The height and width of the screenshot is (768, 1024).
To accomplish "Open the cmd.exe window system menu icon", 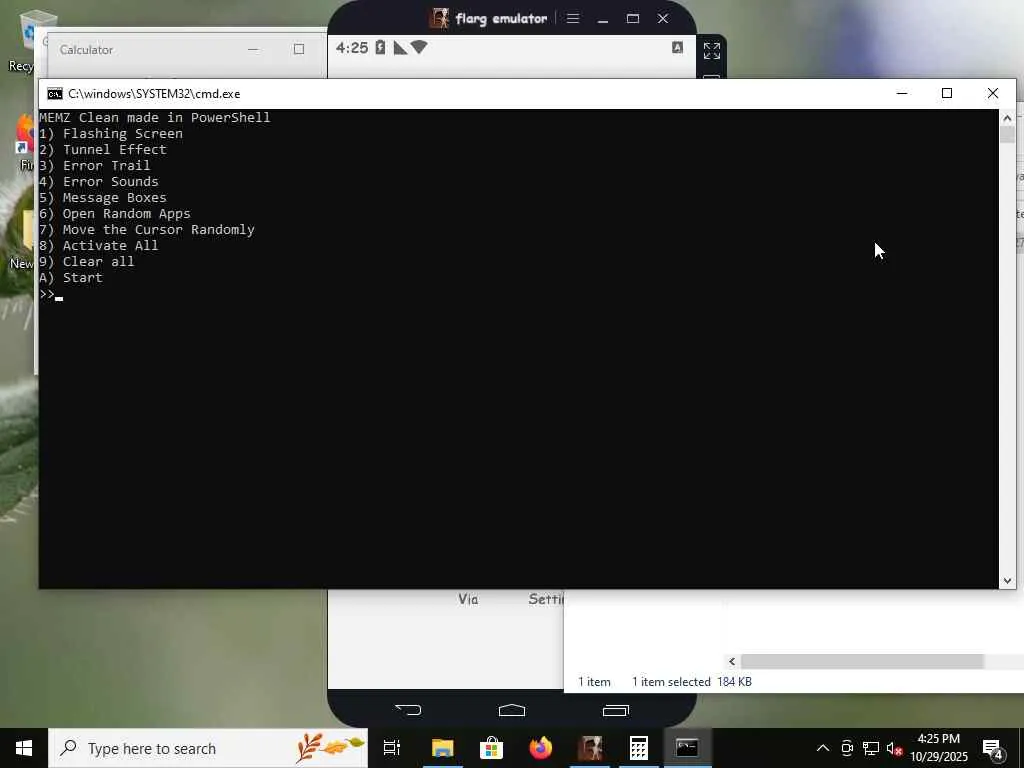I will 55,94.
